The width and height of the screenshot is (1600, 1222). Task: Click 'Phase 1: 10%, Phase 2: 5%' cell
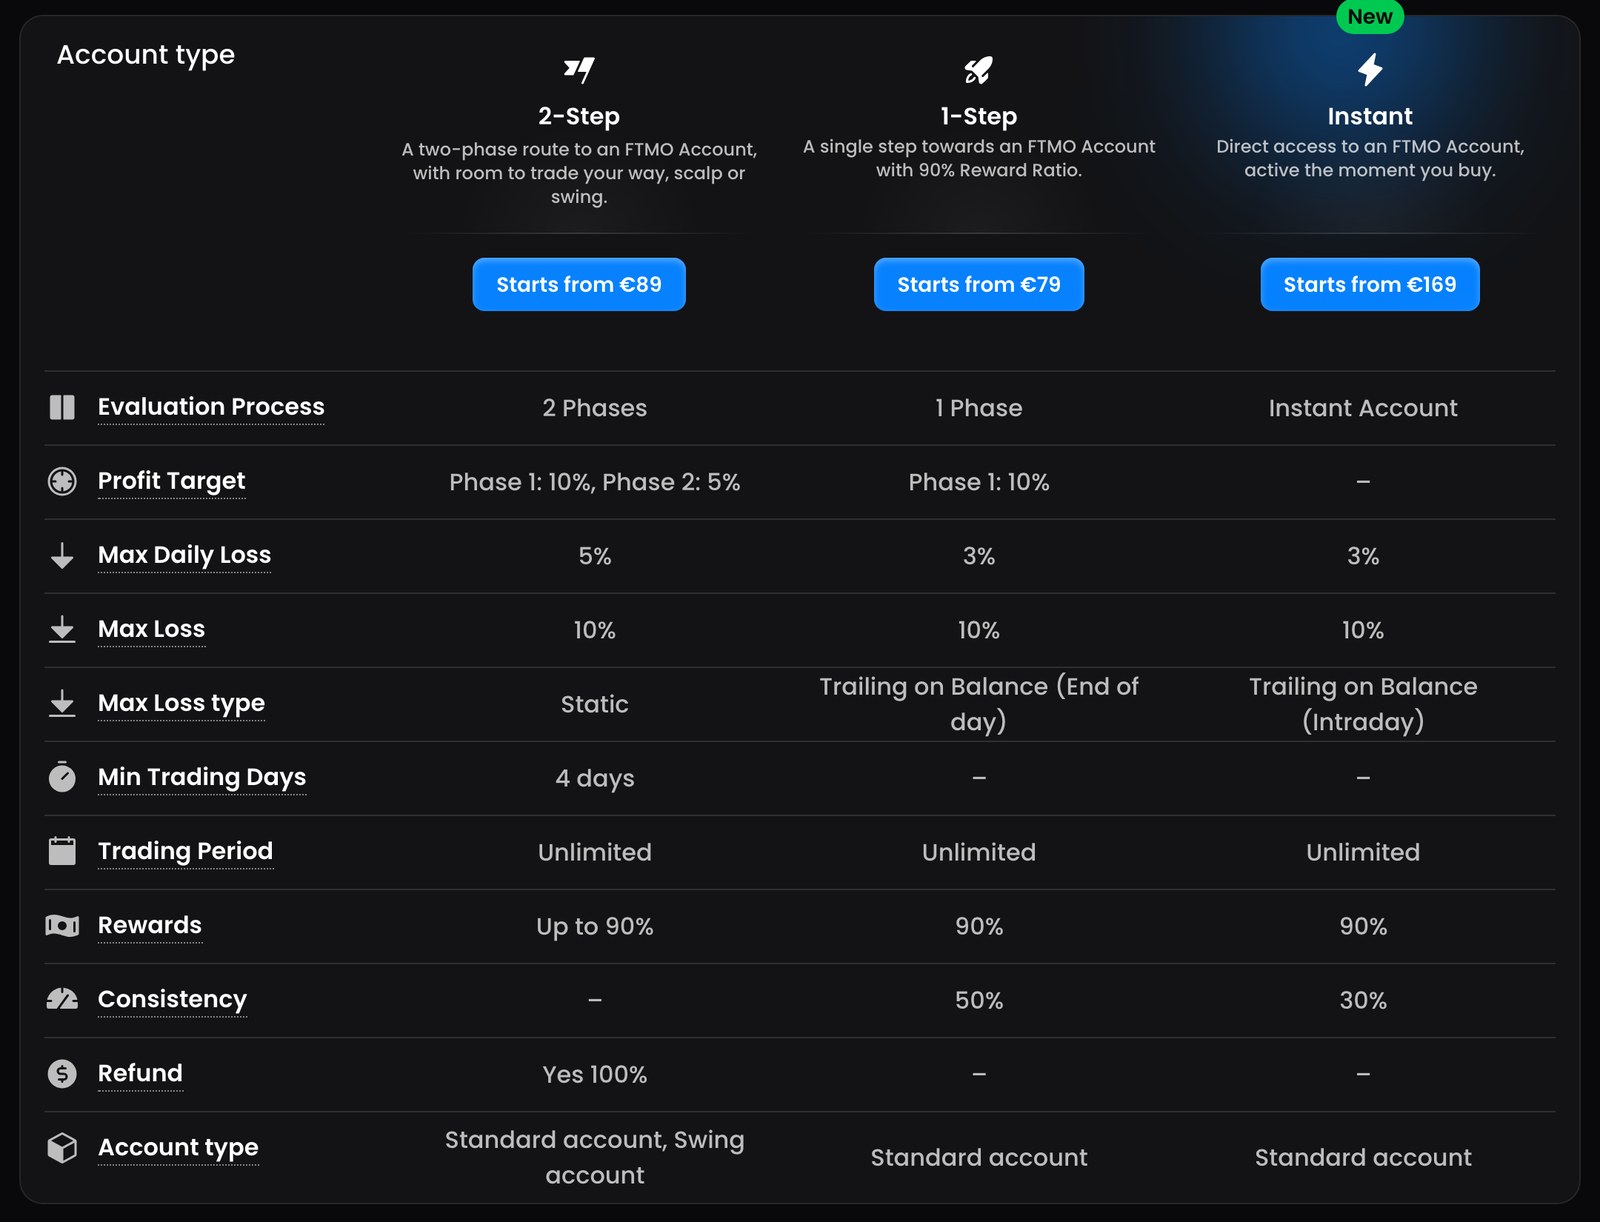(595, 482)
